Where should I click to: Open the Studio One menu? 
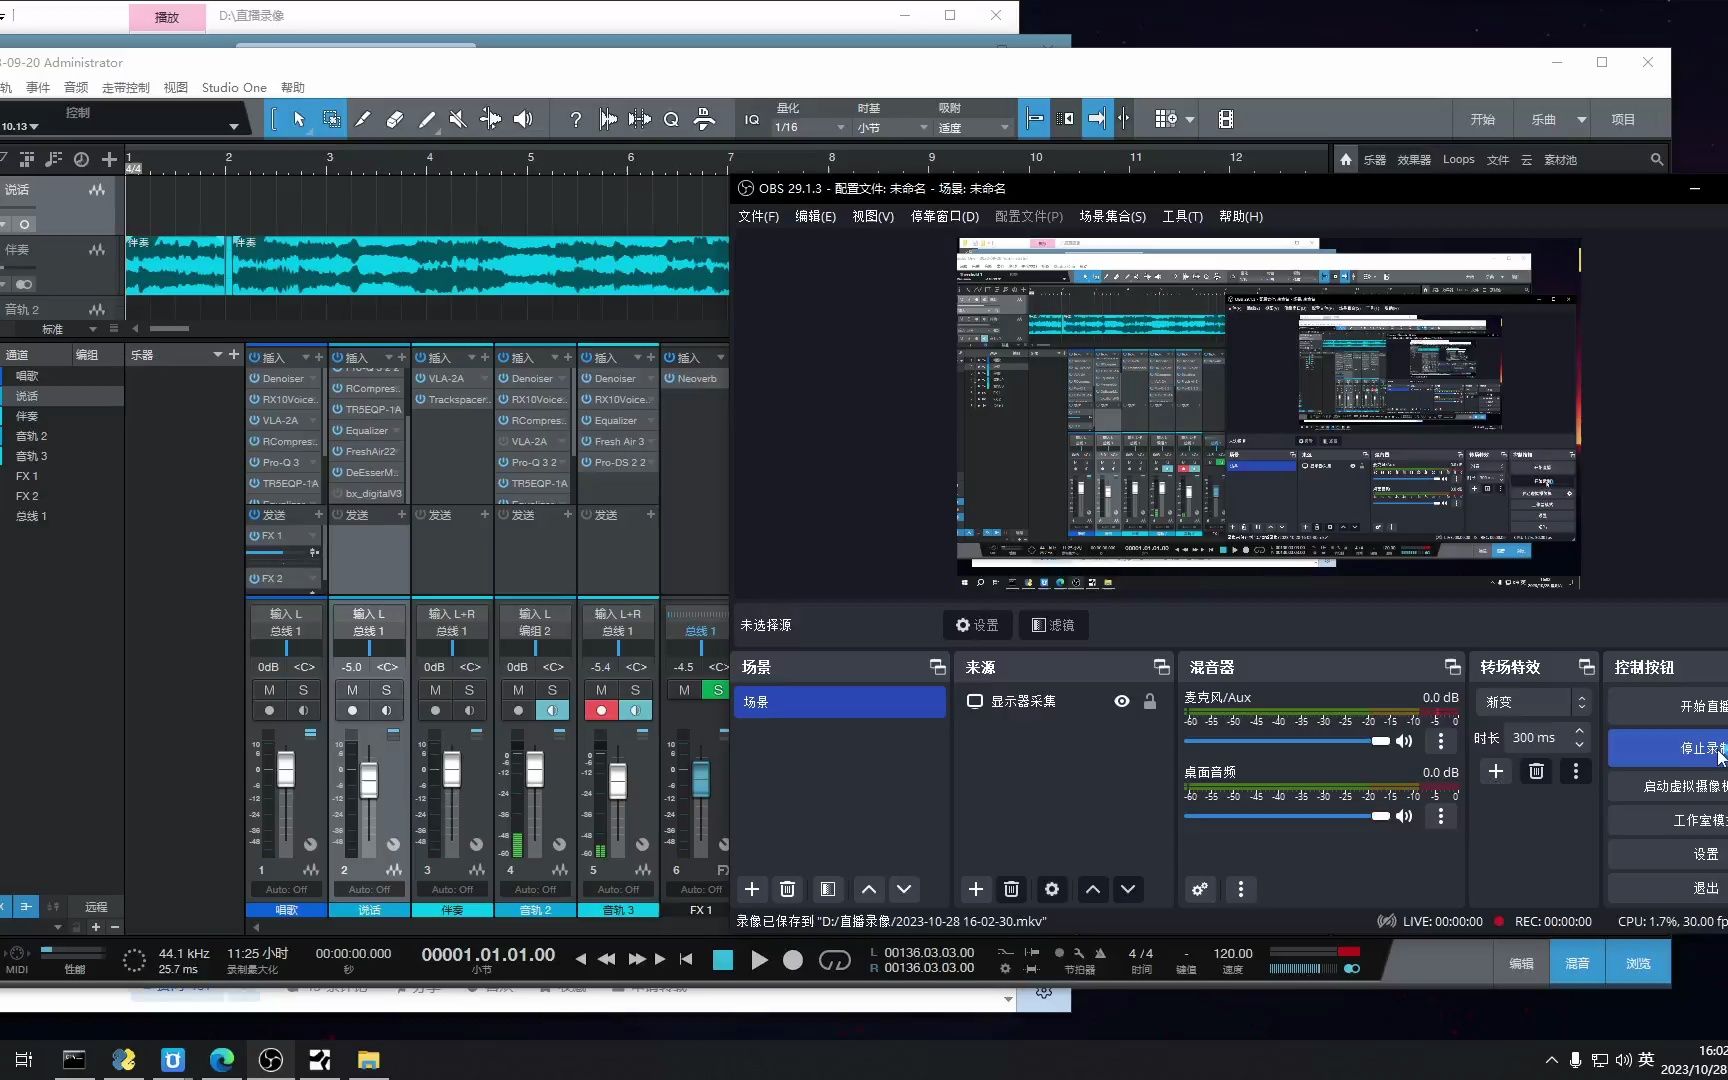pyautogui.click(x=234, y=88)
